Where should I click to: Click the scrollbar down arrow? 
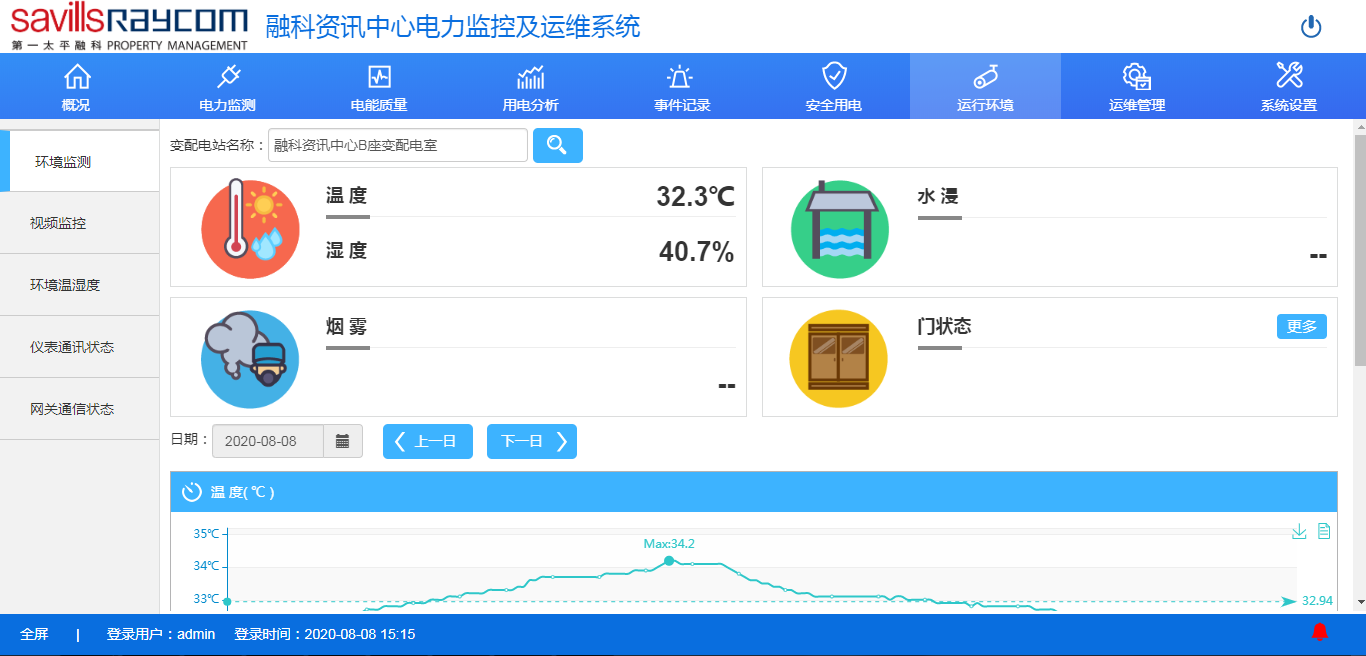point(1360,602)
